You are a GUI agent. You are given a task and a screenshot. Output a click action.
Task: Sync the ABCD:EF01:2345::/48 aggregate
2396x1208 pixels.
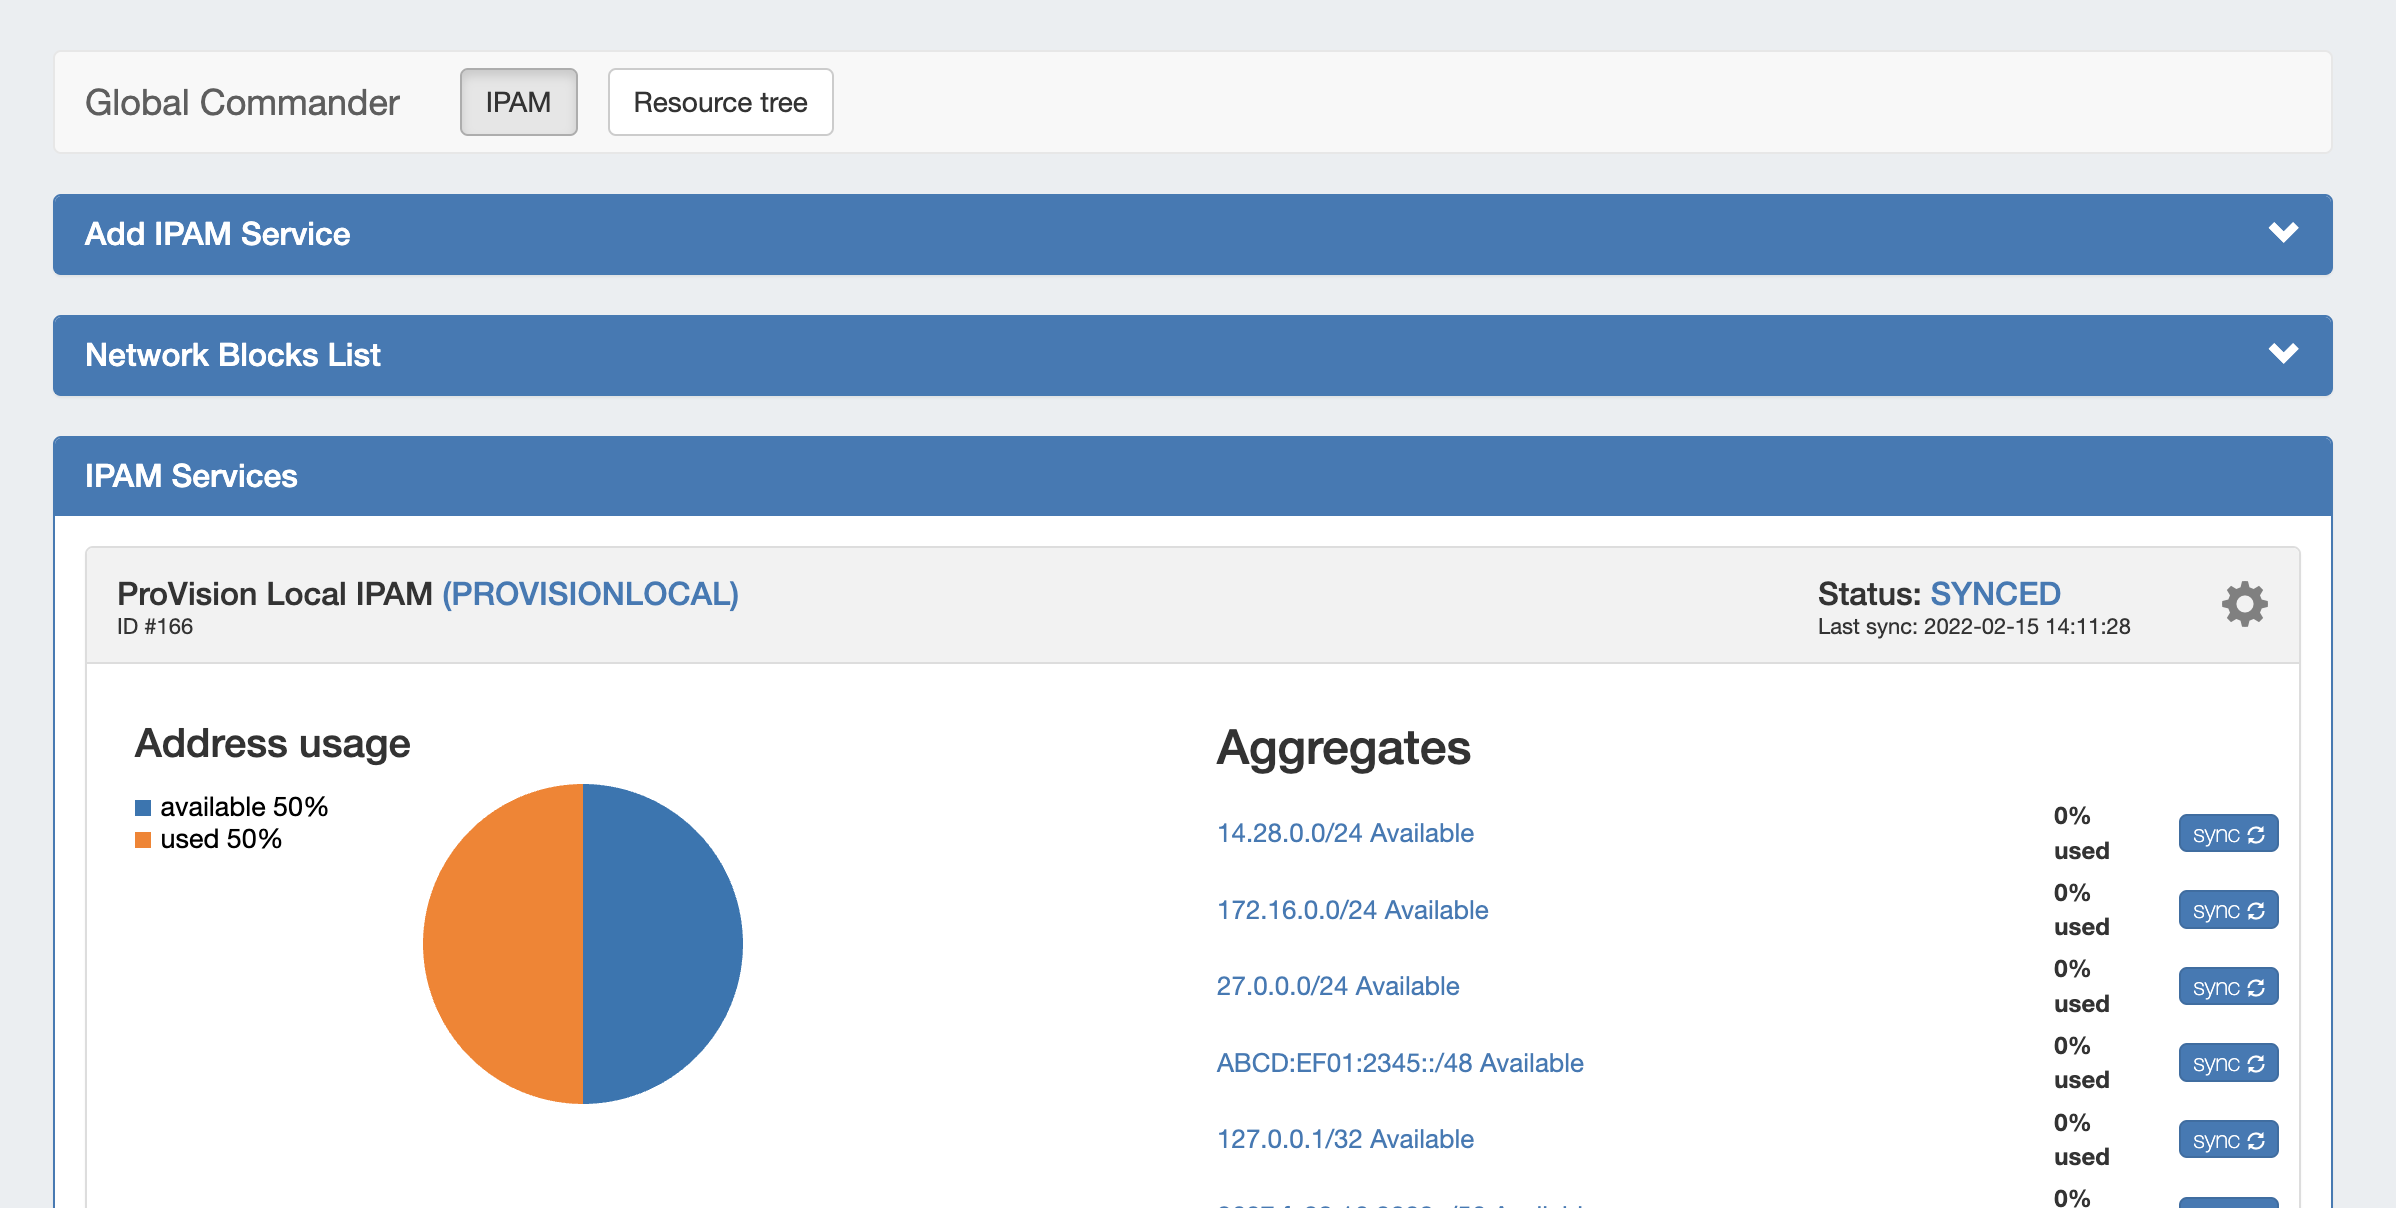click(2227, 1063)
